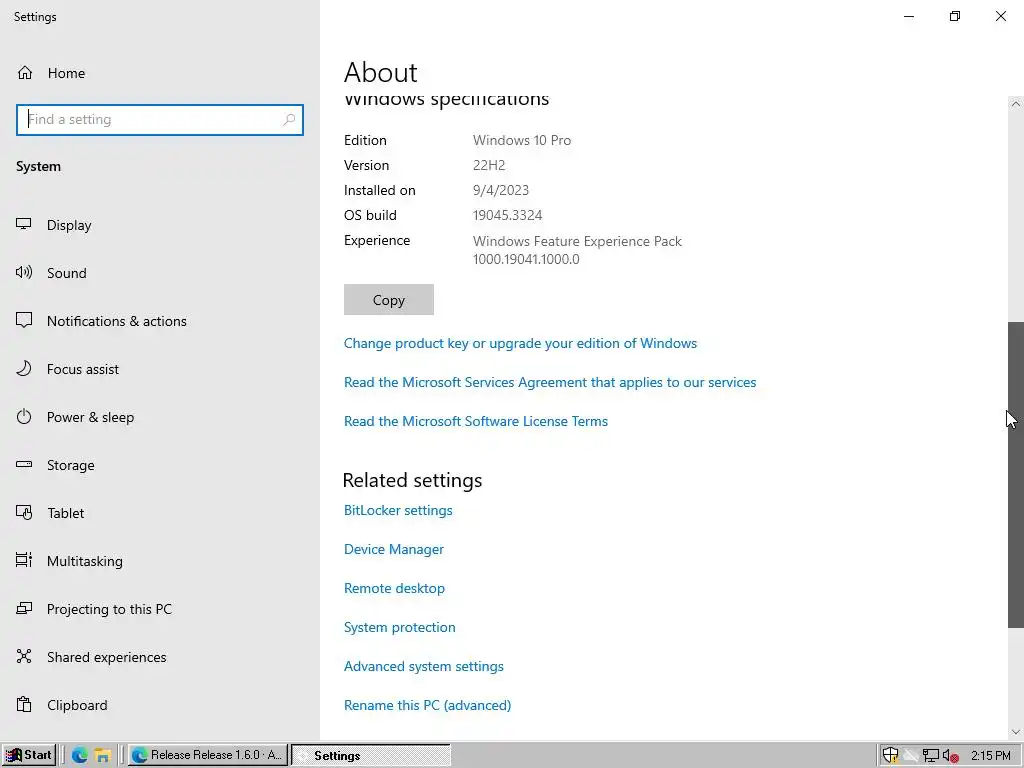Launch Microsoft Edge from quick launch
1024x768 pixels.
(x=80, y=756)
